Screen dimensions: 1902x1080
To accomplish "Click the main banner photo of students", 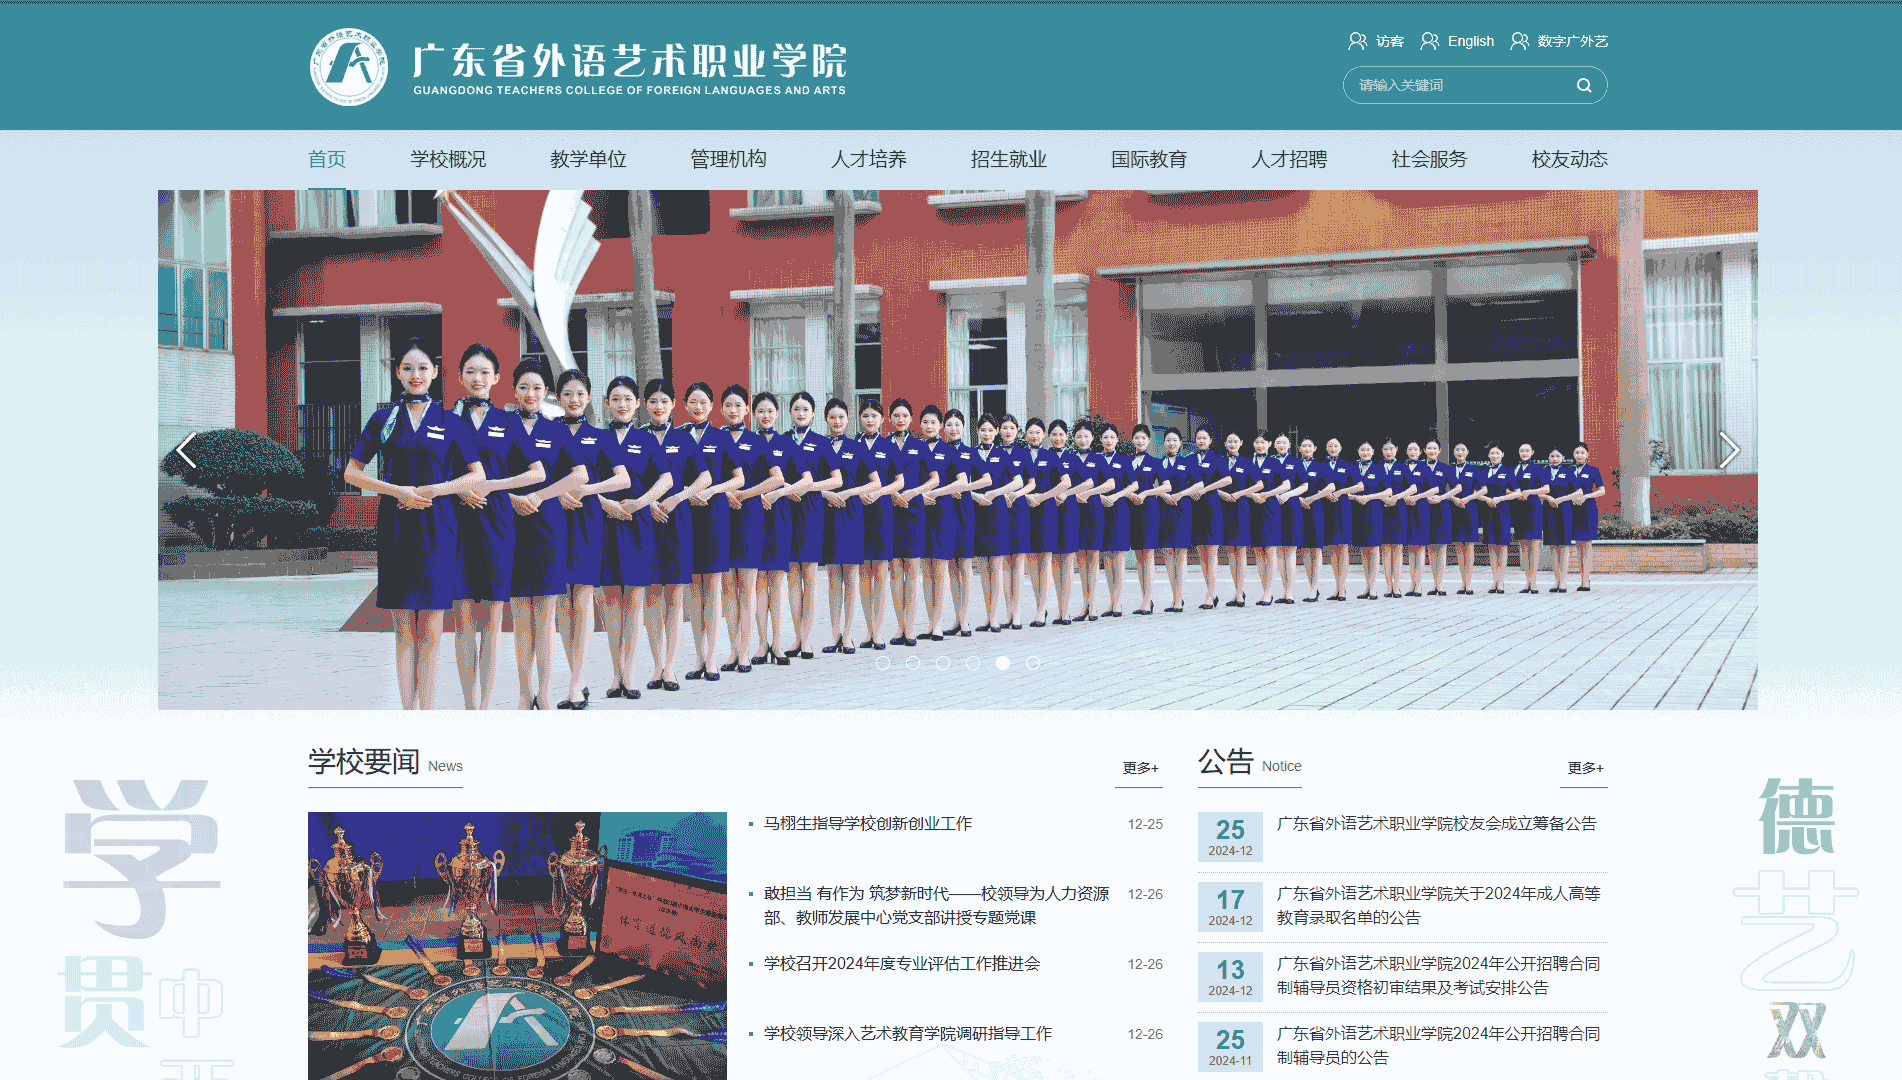I will click(957, 450).
